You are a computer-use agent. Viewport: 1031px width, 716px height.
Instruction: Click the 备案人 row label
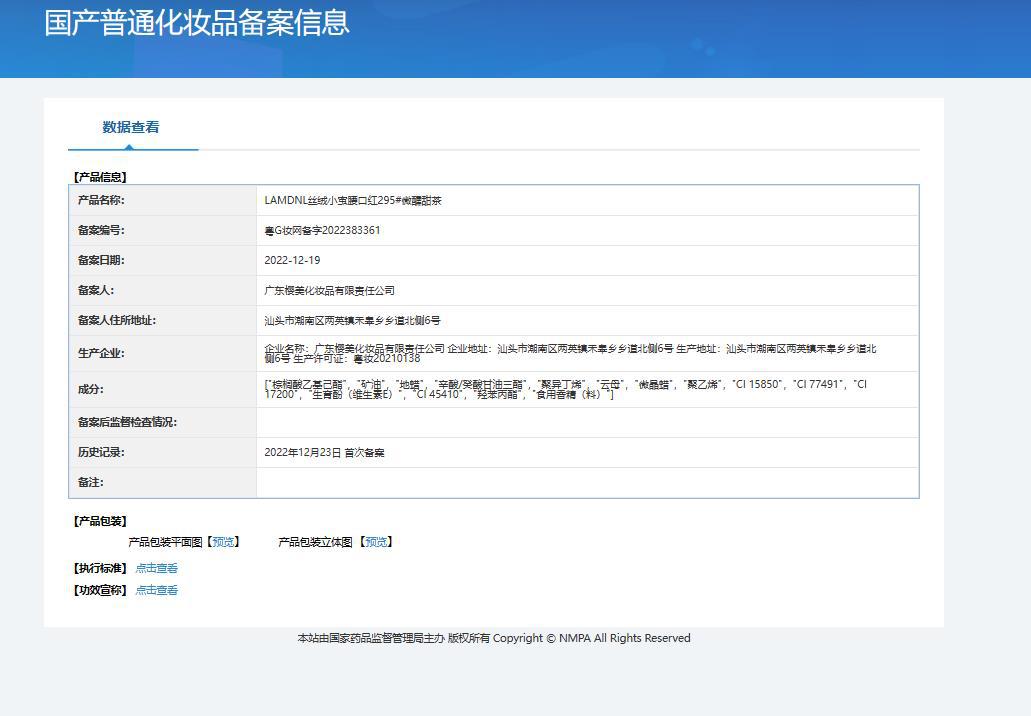point(96,291)
